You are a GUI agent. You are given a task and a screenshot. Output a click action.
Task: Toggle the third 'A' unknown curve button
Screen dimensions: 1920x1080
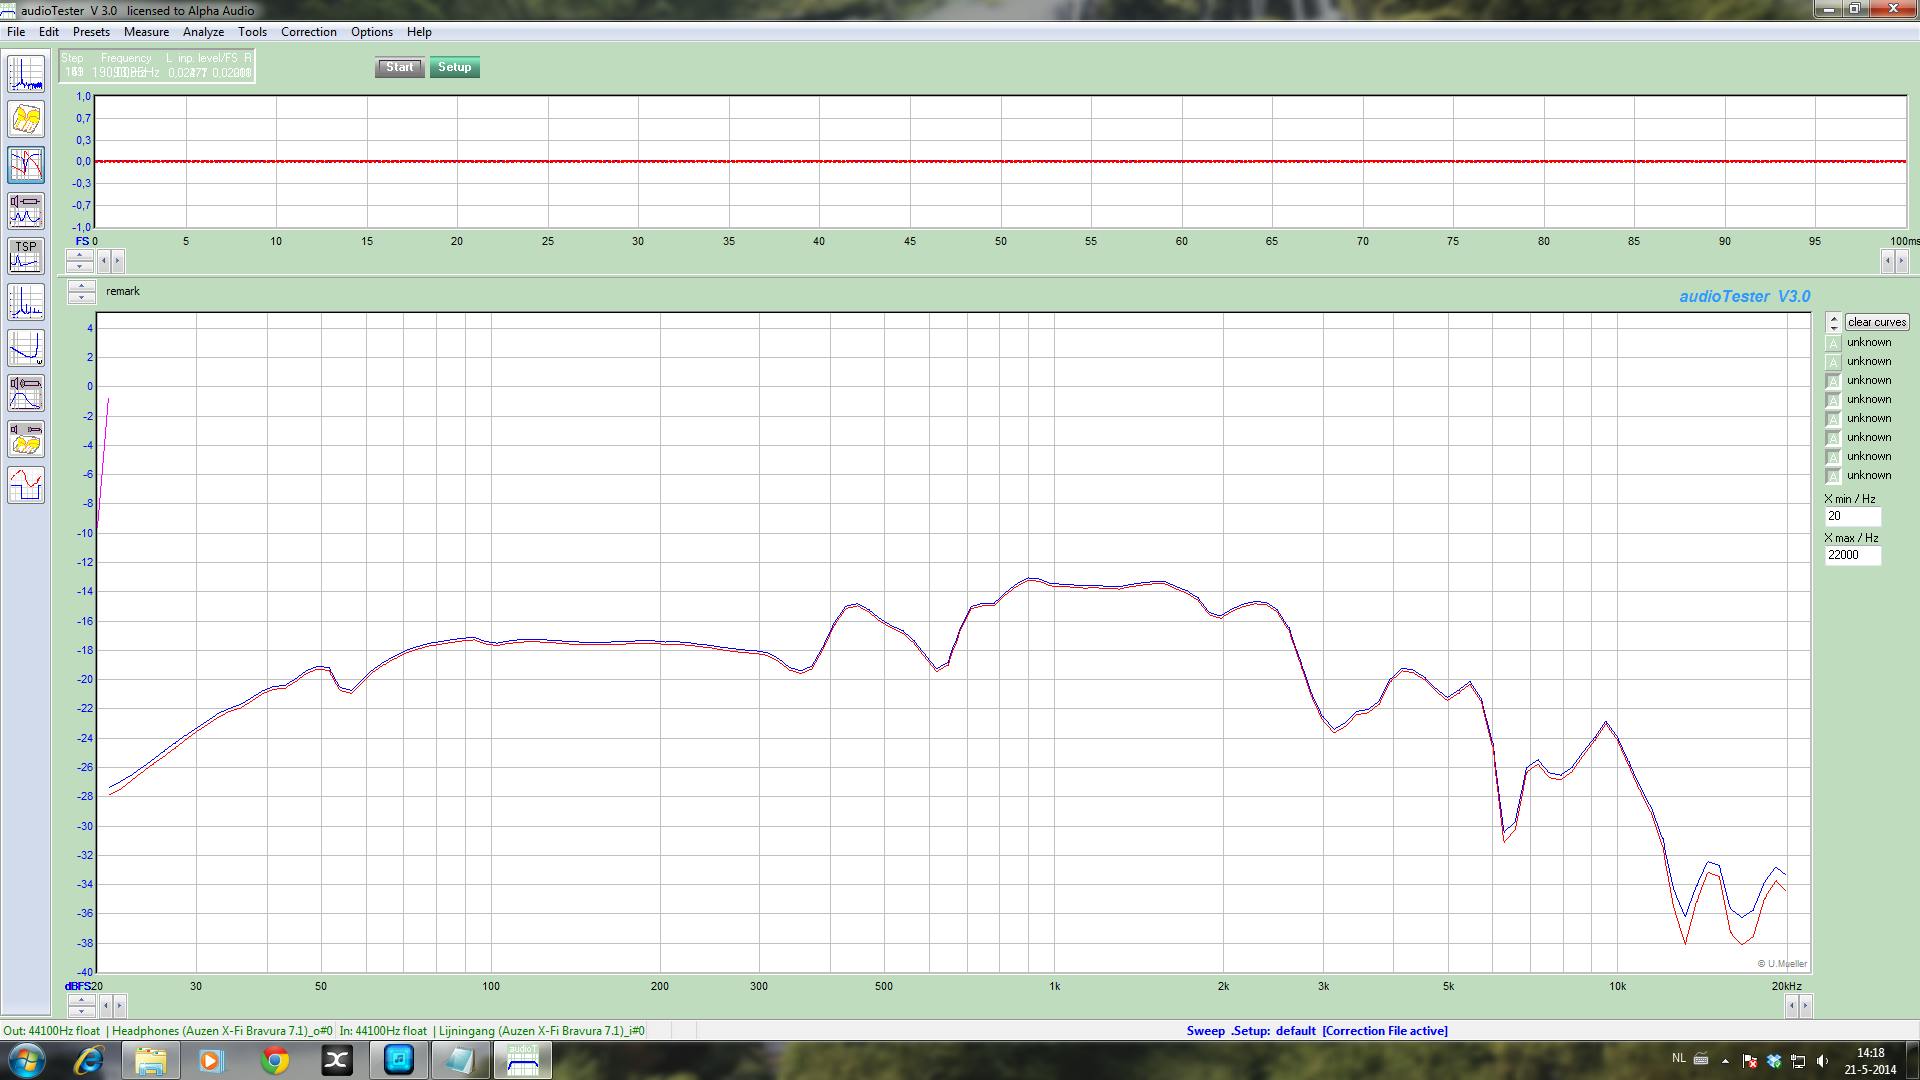[x=1833, y=381]
